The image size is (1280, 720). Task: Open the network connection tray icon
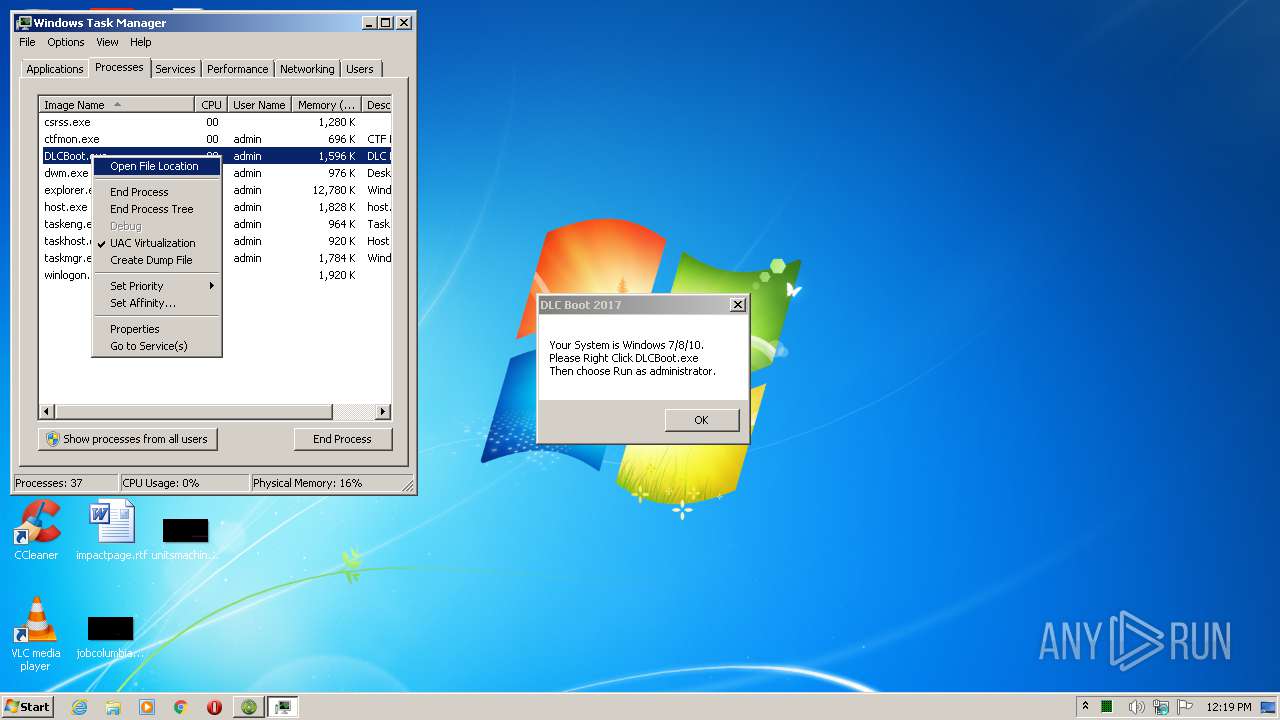pyautogui.click(x=1162, y=707)
